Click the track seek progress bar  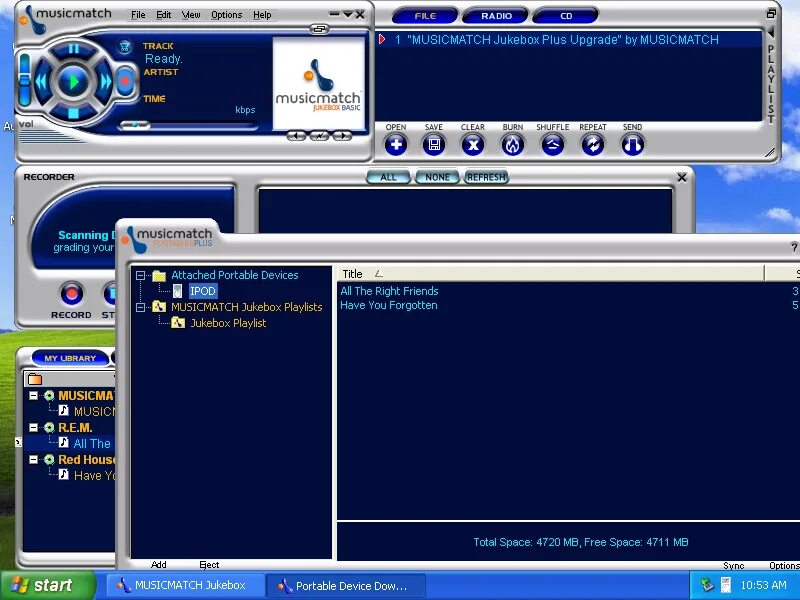click(188, 125)
